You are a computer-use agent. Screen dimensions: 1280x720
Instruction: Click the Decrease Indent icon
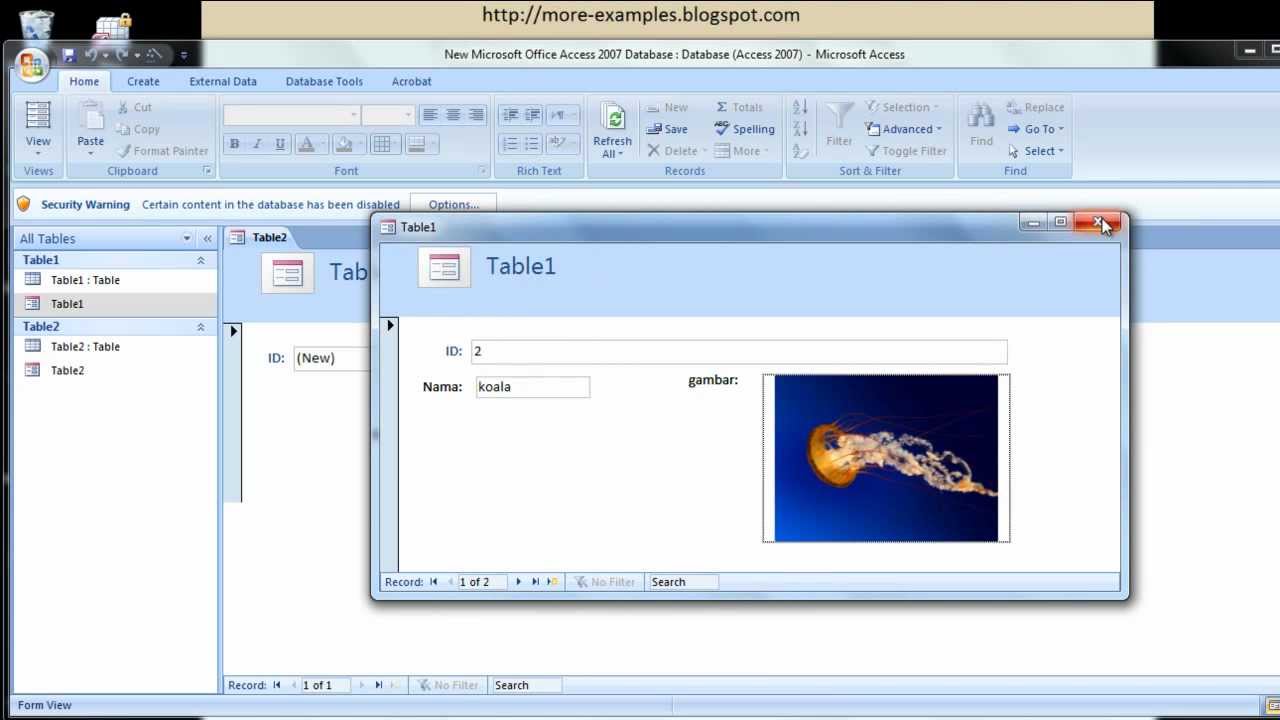tap(510, 115)
